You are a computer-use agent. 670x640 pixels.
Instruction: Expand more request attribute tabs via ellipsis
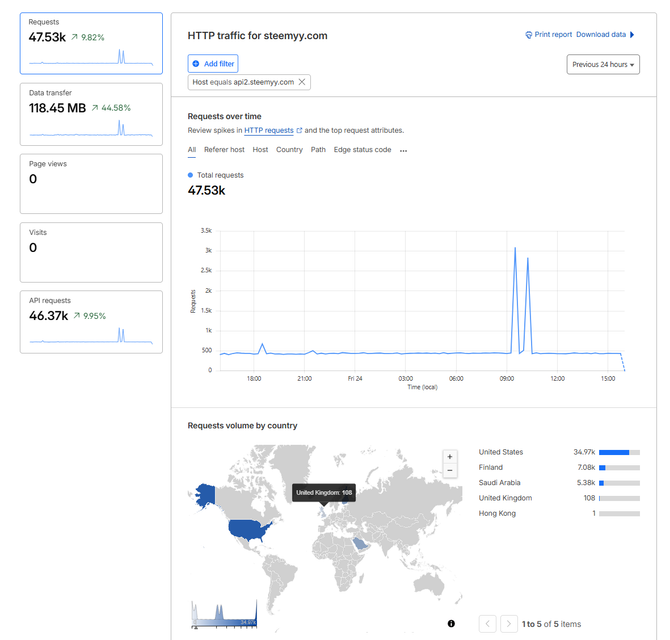tap(403, 150)
